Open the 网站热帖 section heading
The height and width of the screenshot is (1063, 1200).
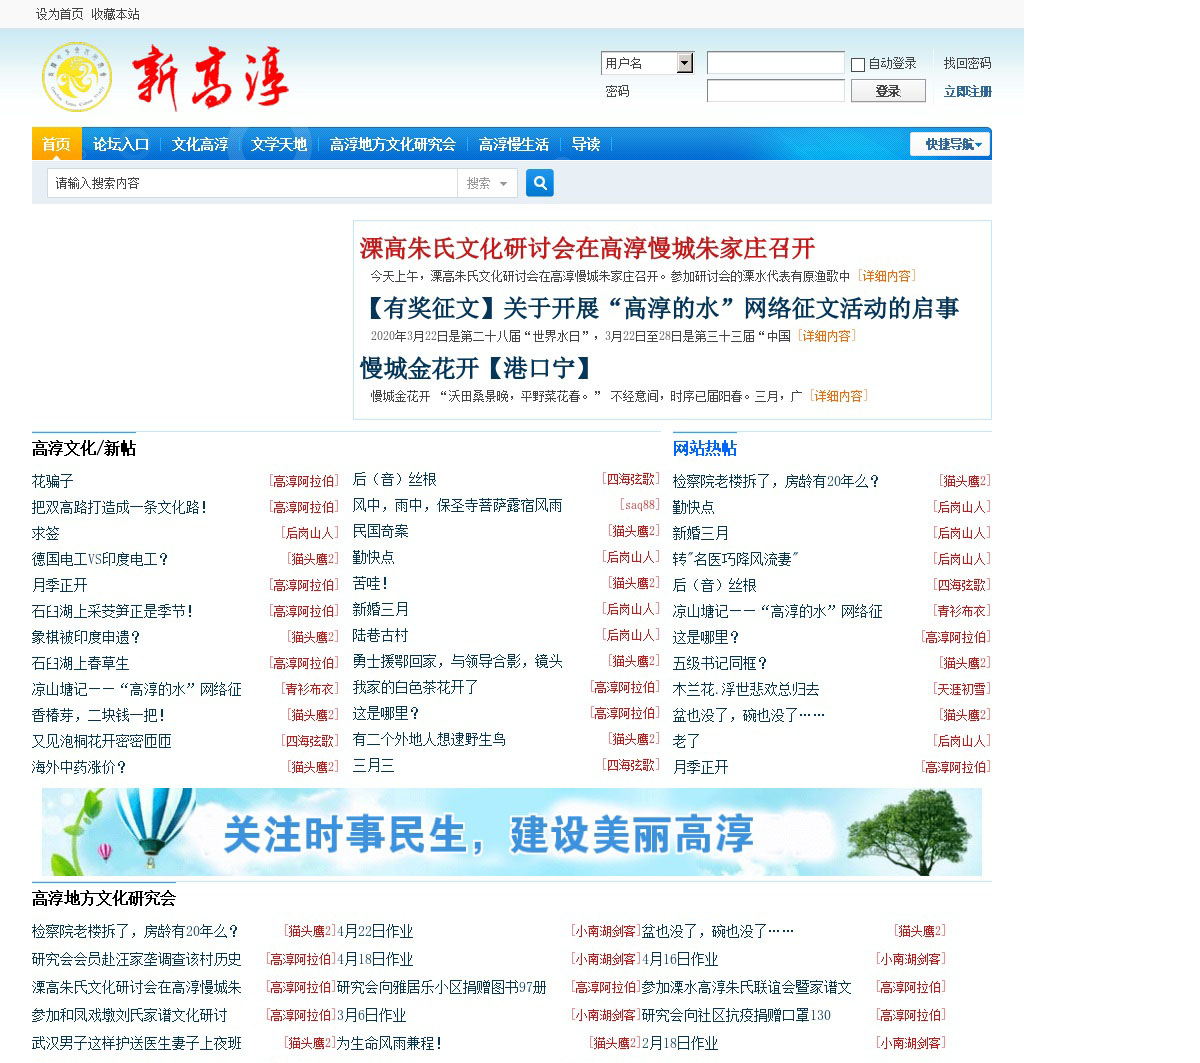click(704, 448)
